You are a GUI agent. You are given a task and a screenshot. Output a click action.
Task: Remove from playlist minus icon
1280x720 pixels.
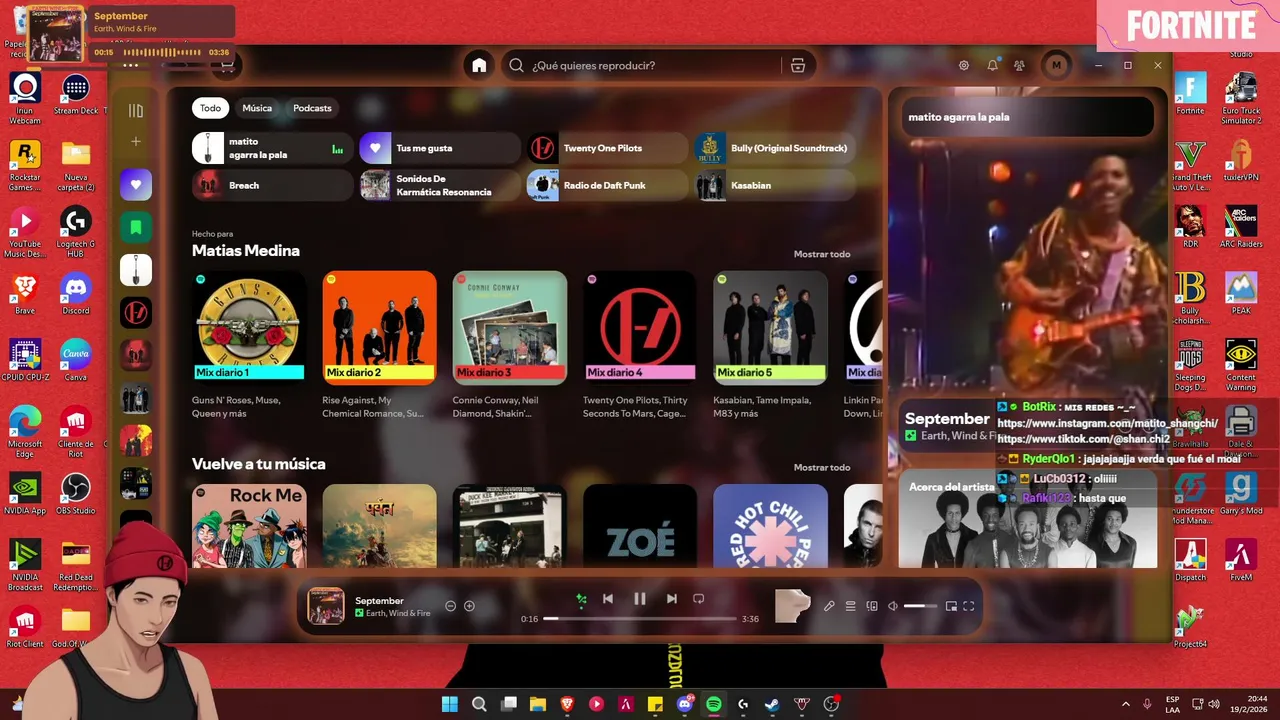tap(450, 606)
